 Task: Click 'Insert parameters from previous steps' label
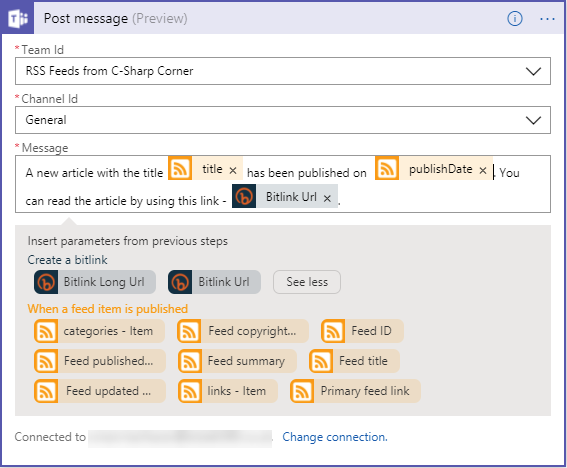pyautogui.click(x=128, y=241)
